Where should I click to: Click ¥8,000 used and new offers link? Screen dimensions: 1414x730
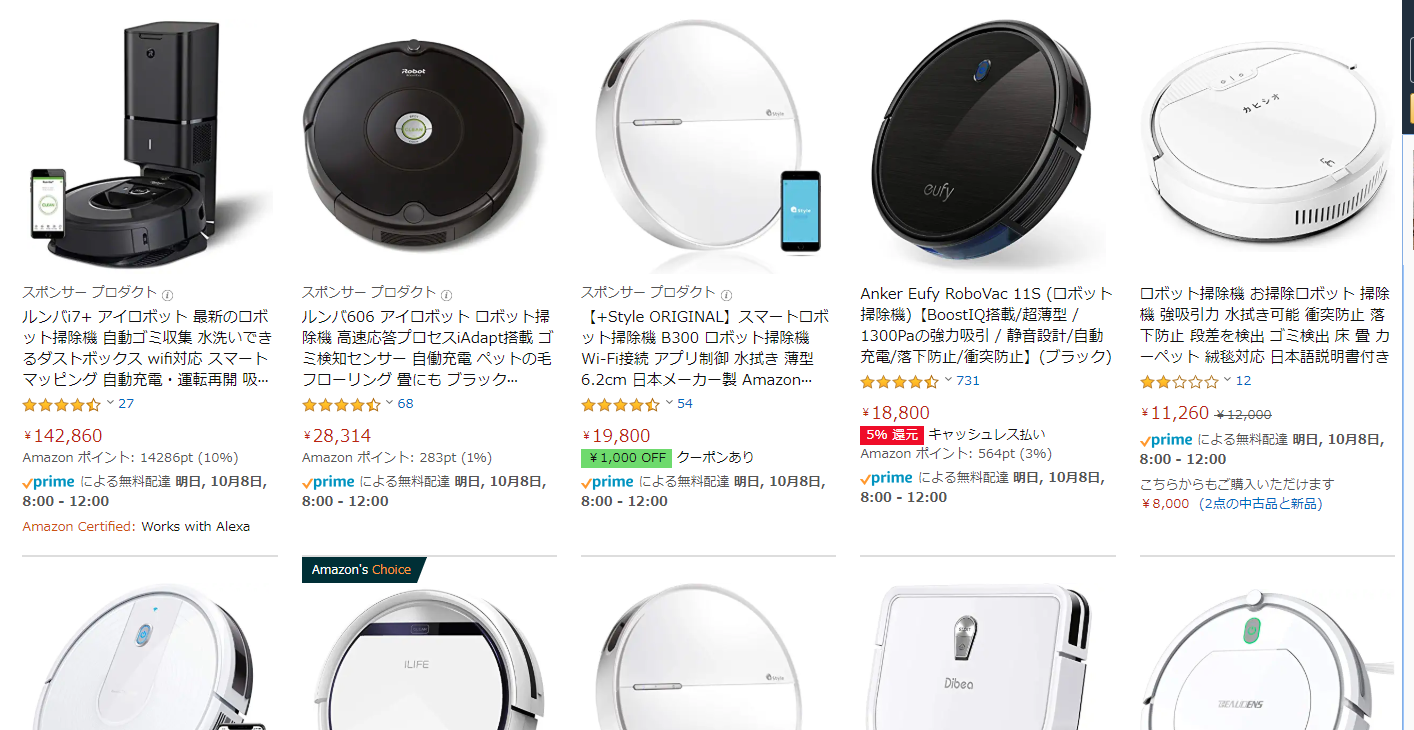(x=1231, y=503)
